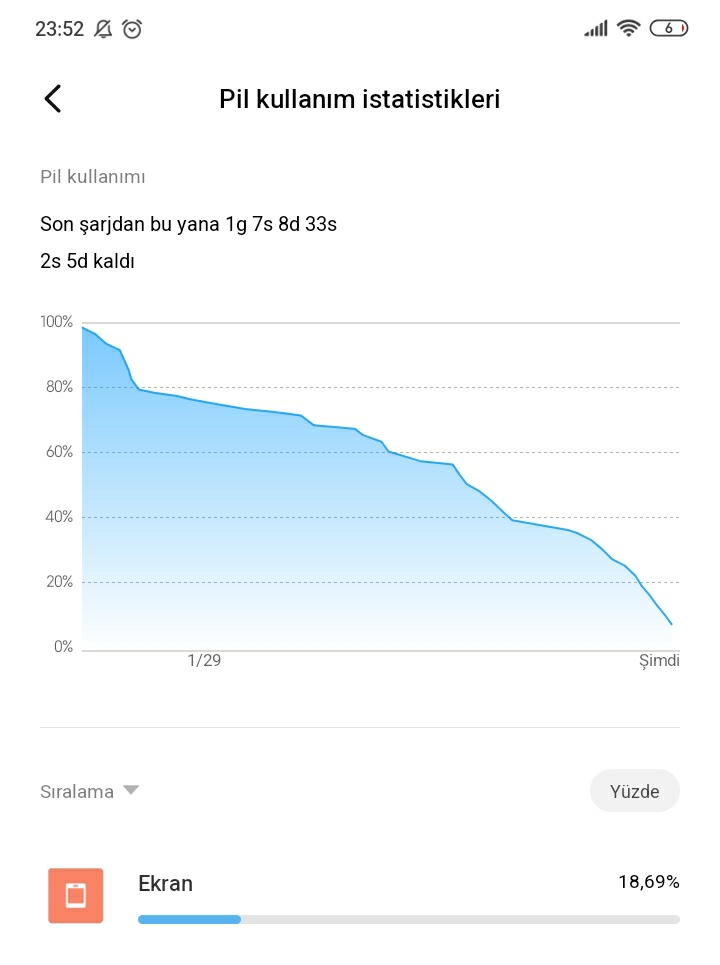Tap the Pil kullanım istatistikleri title
720x965 pixels.
pyautogui.click(x=359, y=99)
